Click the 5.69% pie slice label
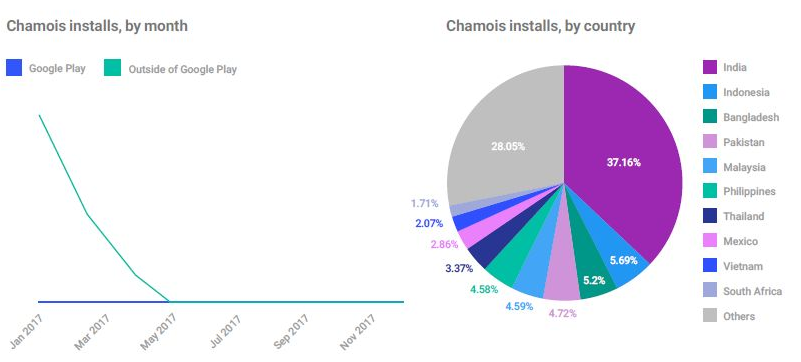Viewport: 801px width, 362px height. [x=623, y=260]
